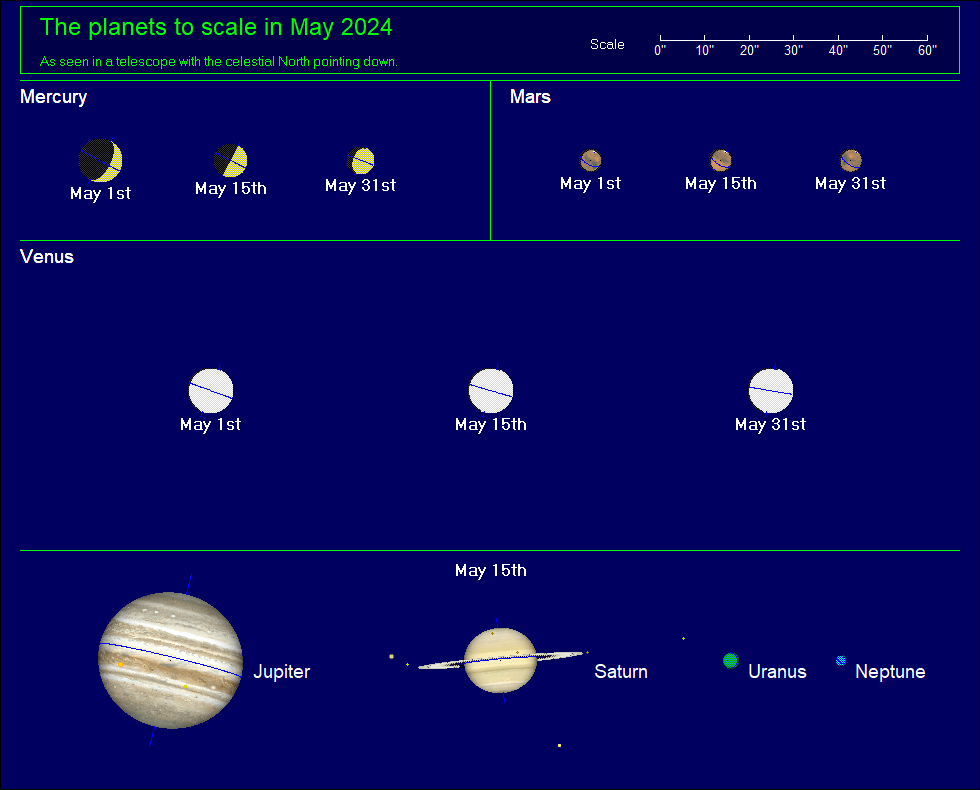Click the green Uranus disc

coord(731,660)
